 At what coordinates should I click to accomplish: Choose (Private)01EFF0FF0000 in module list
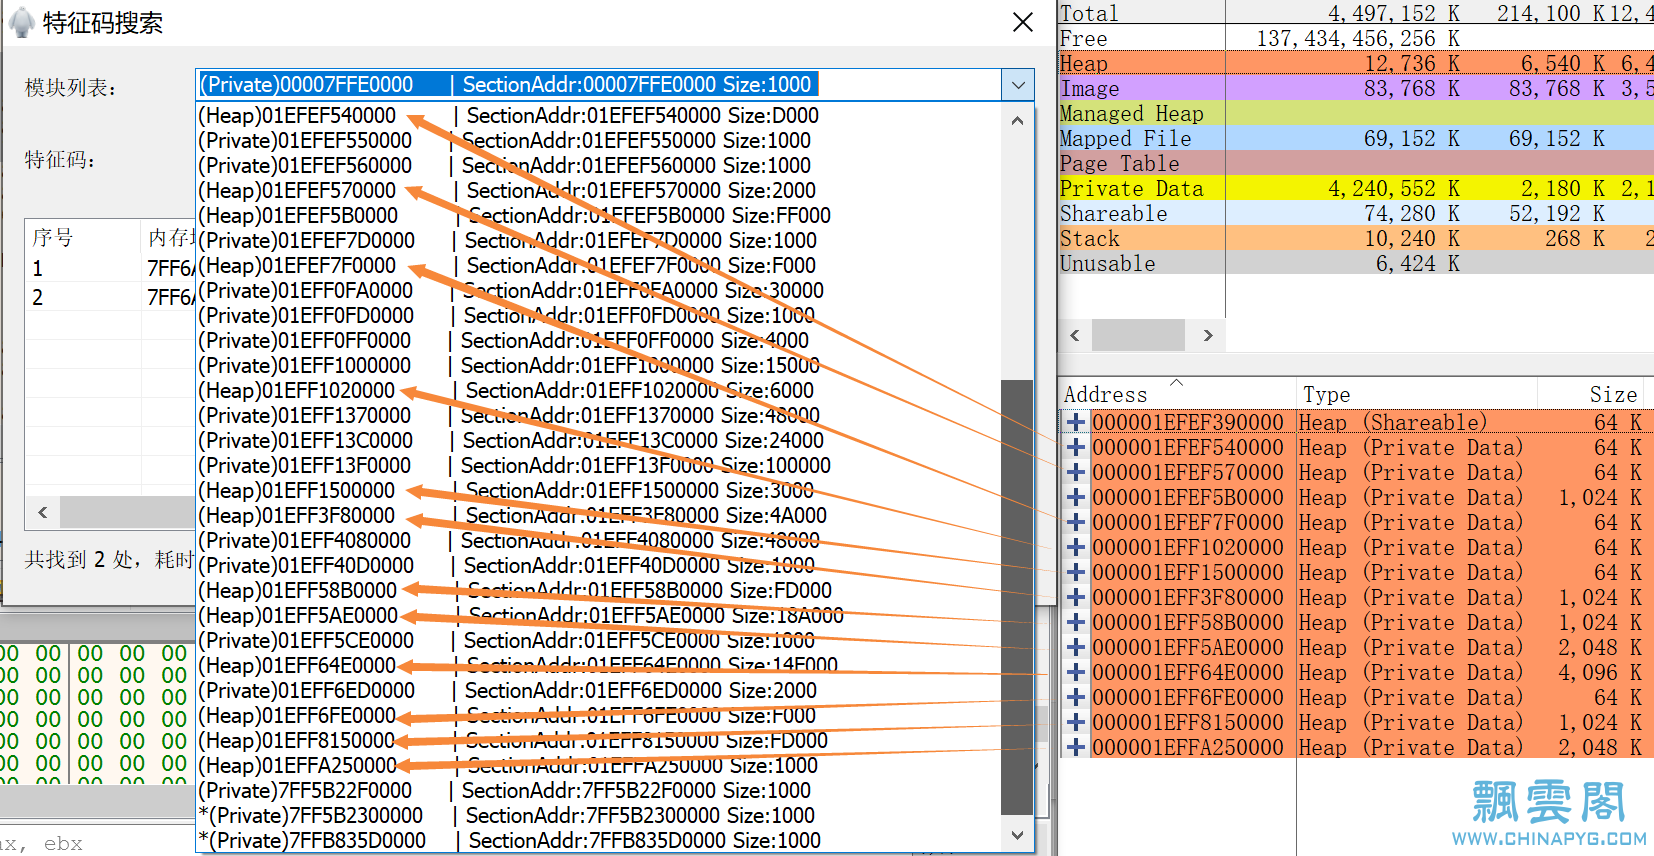[x=598, y=340]
